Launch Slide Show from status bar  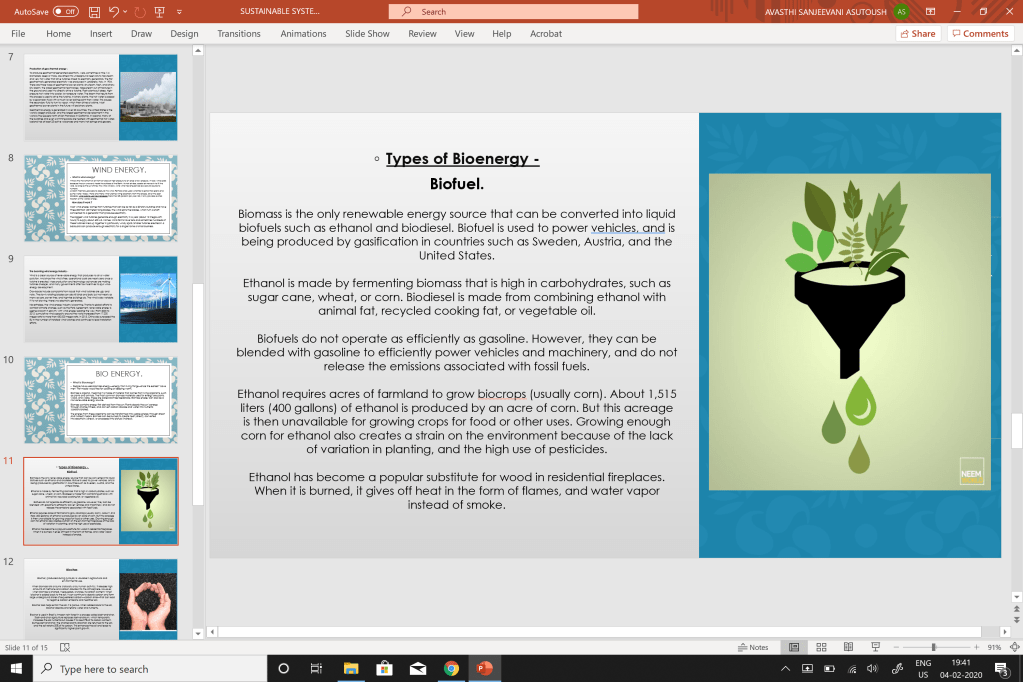876,647
